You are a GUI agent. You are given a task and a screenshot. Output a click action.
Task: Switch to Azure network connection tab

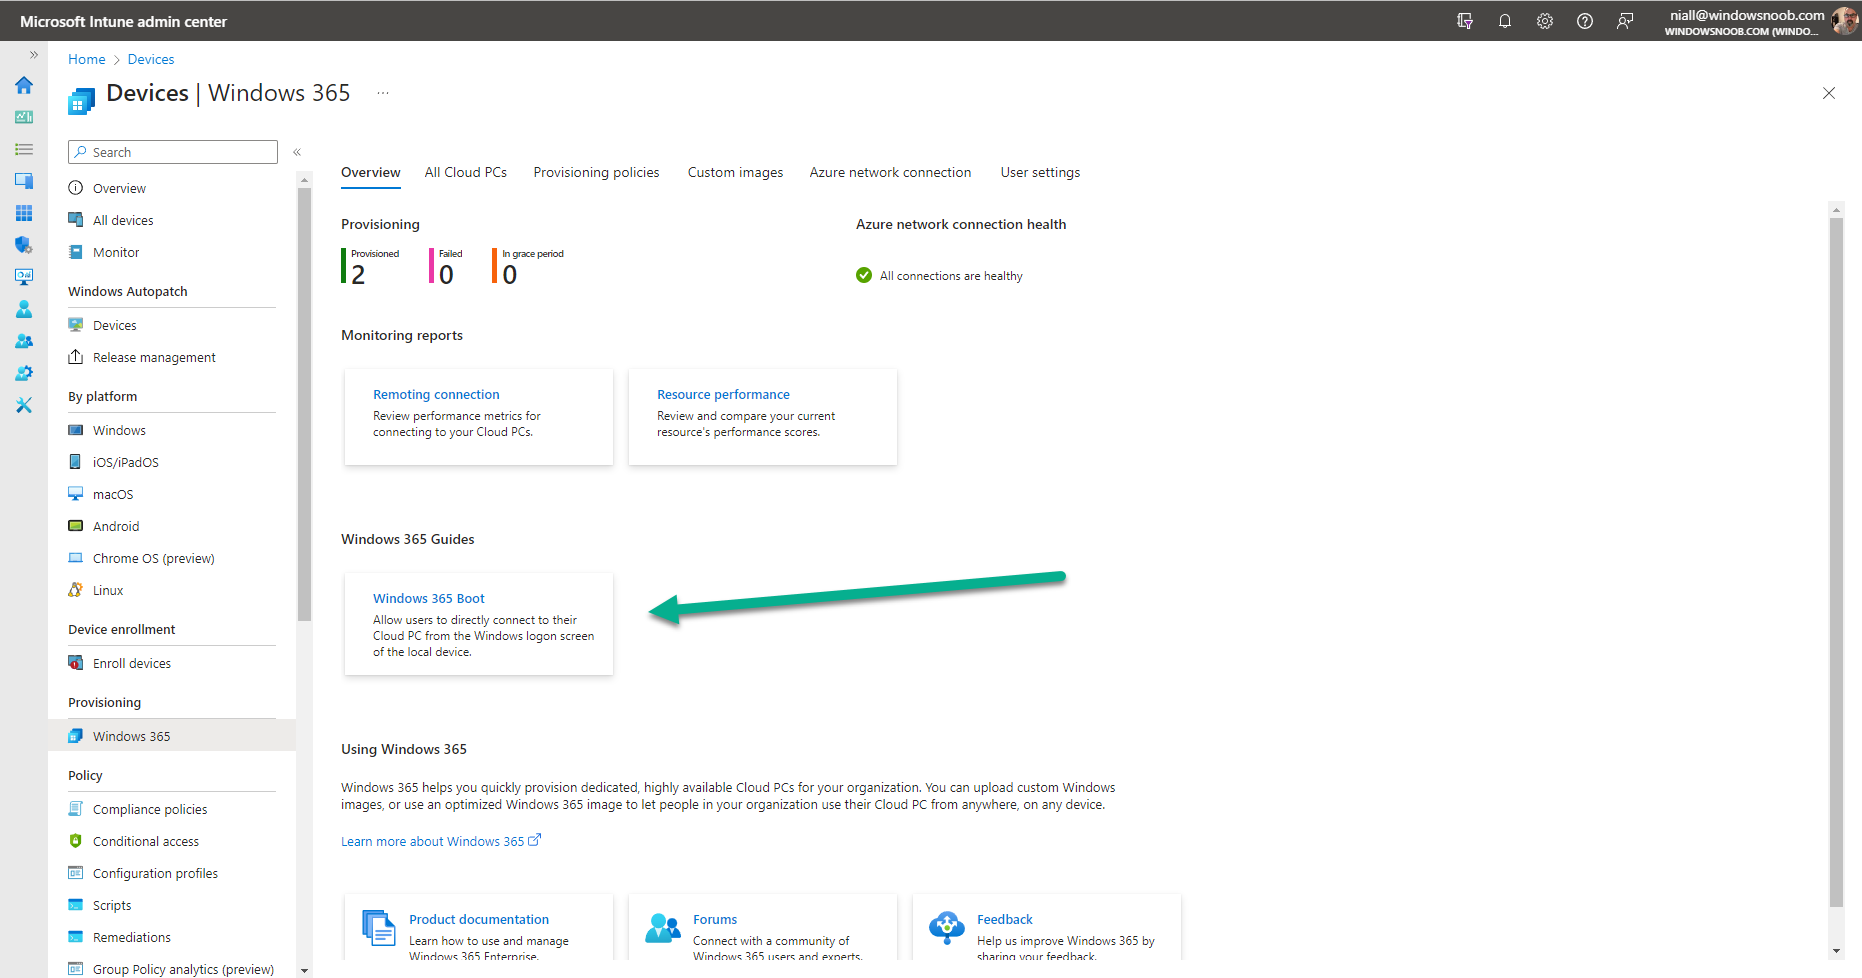pos(891,172)
